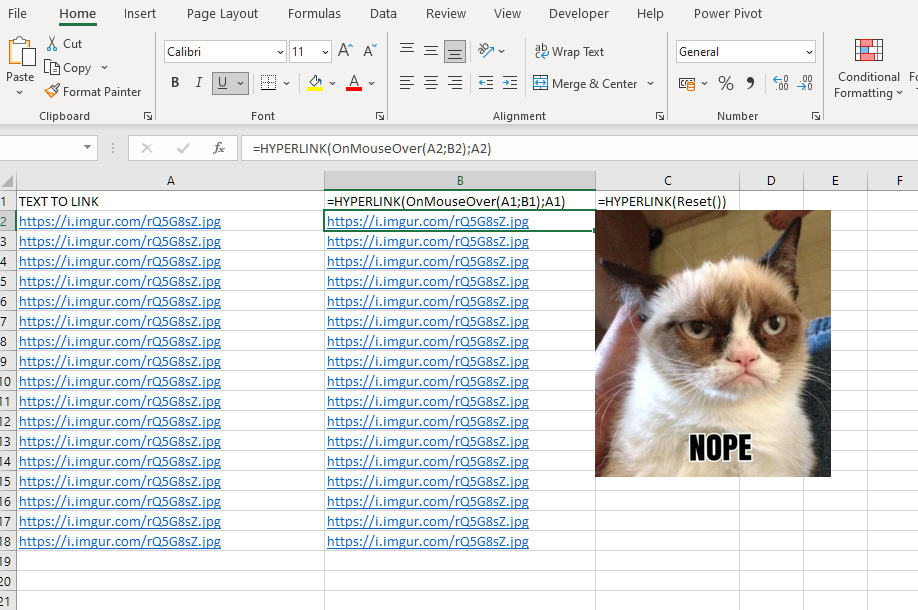Image resolution: width=918 pixels, height=610 pixels.
Task: Click the Select All corner triangle
Action: [x=8, y=181]
